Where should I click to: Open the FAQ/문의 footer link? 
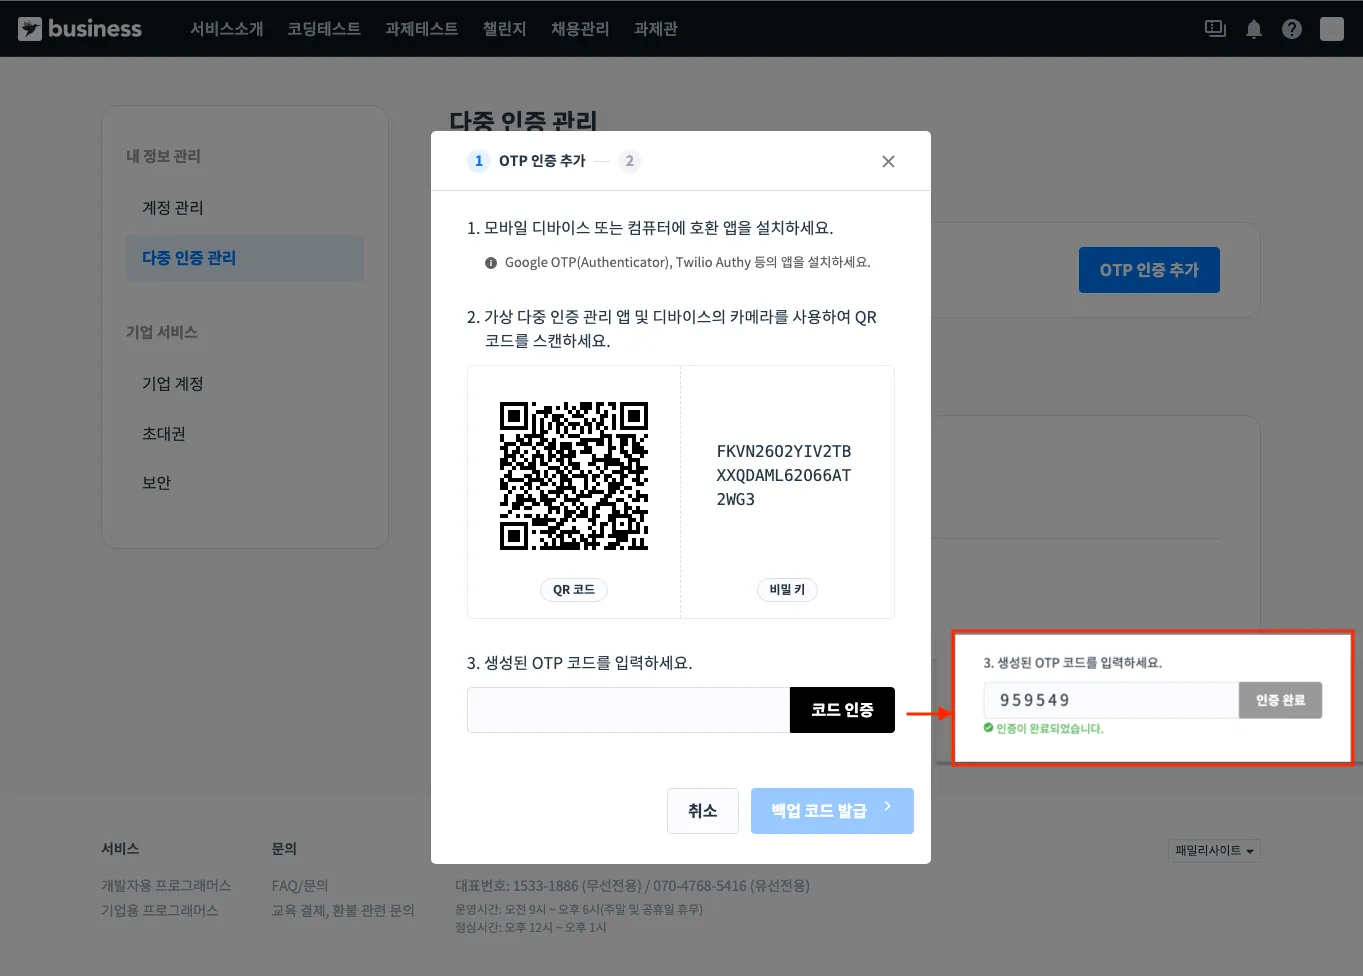tap(300, 886)
